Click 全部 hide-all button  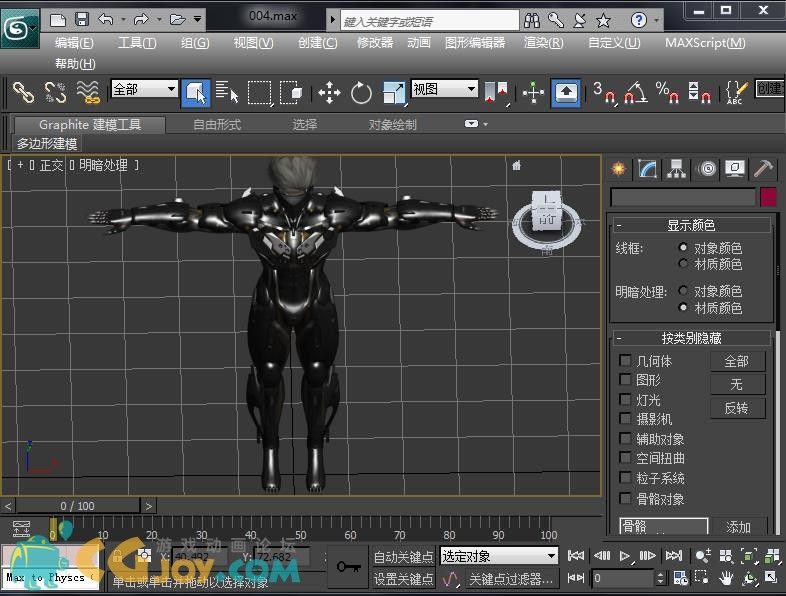(x=737, y=361)
